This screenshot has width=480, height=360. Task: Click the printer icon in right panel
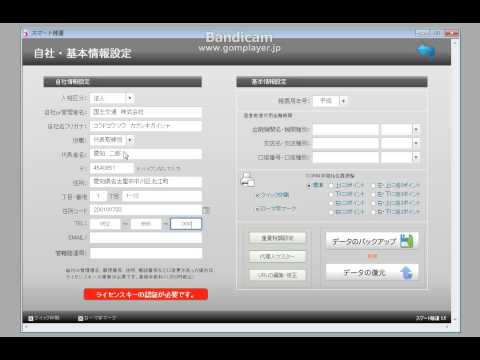coord(248,179)
